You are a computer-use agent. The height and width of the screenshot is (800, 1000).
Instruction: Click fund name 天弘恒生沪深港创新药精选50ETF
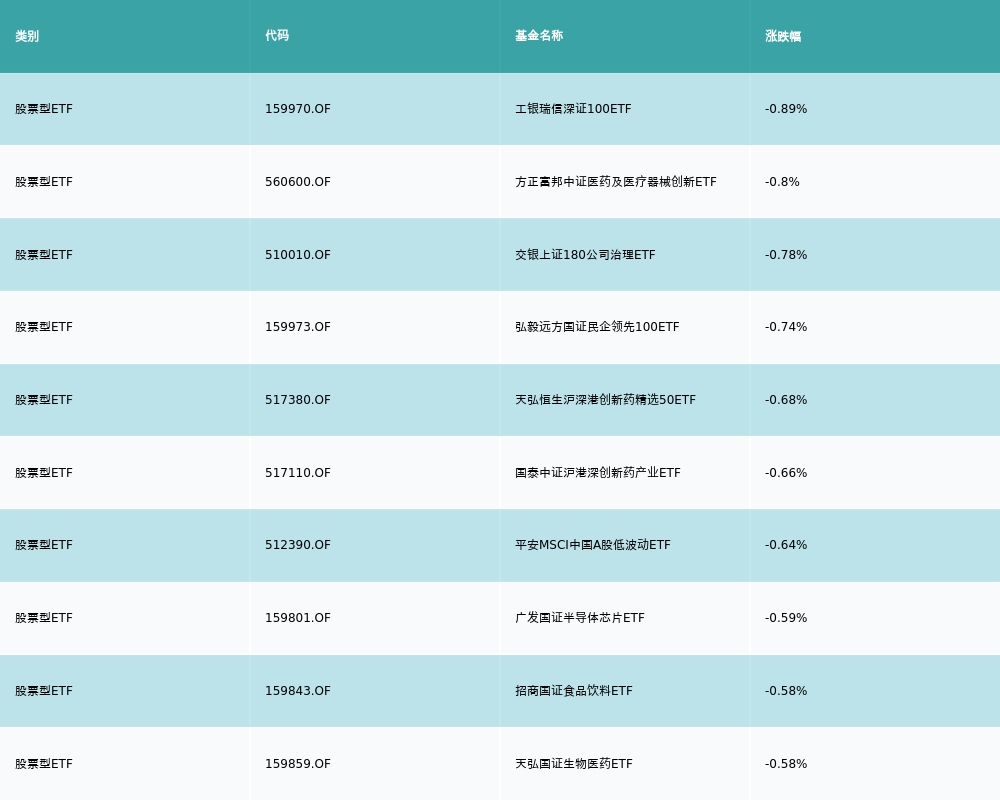pyautogui.click(x=605, y=400)
